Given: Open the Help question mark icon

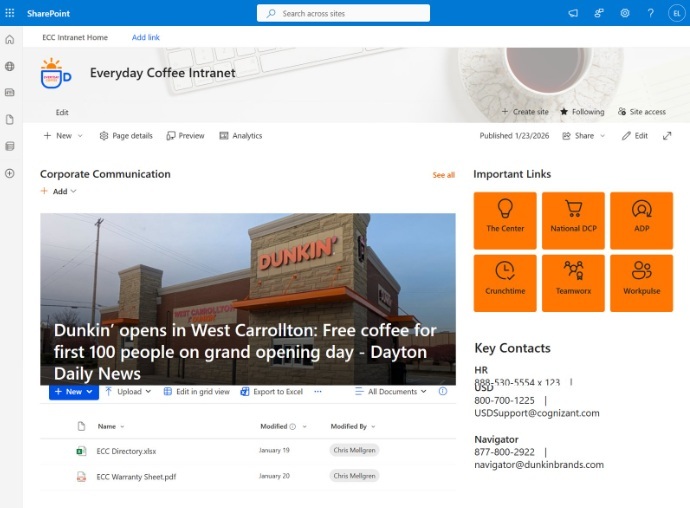Looking at the screenshot, I should click(x=650, y=13).
